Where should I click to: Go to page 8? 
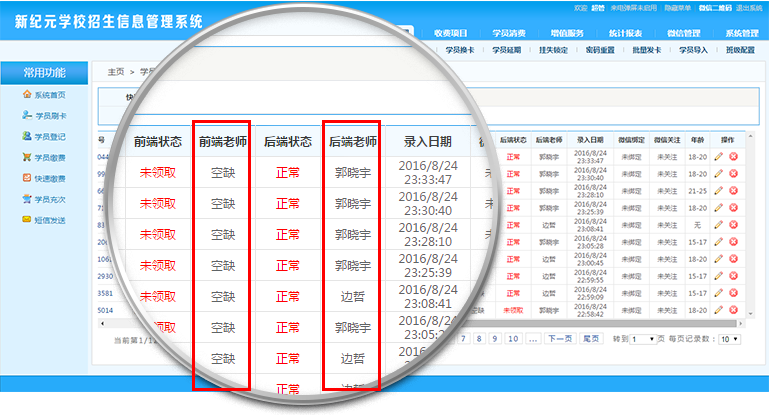(x=479, y=339)
